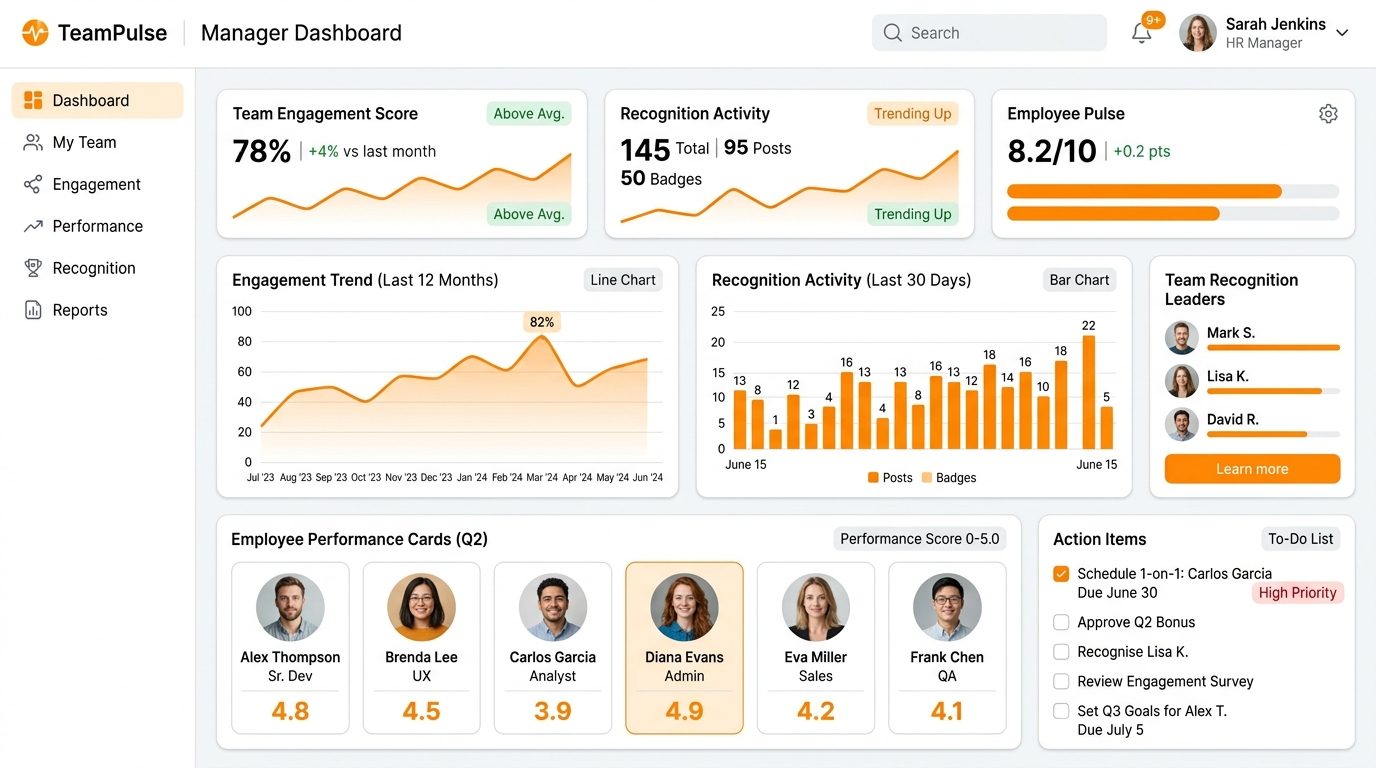1376x768 pixels.
Task: Click the 8.2/10 pulse score
Action: click(1052, 151)
